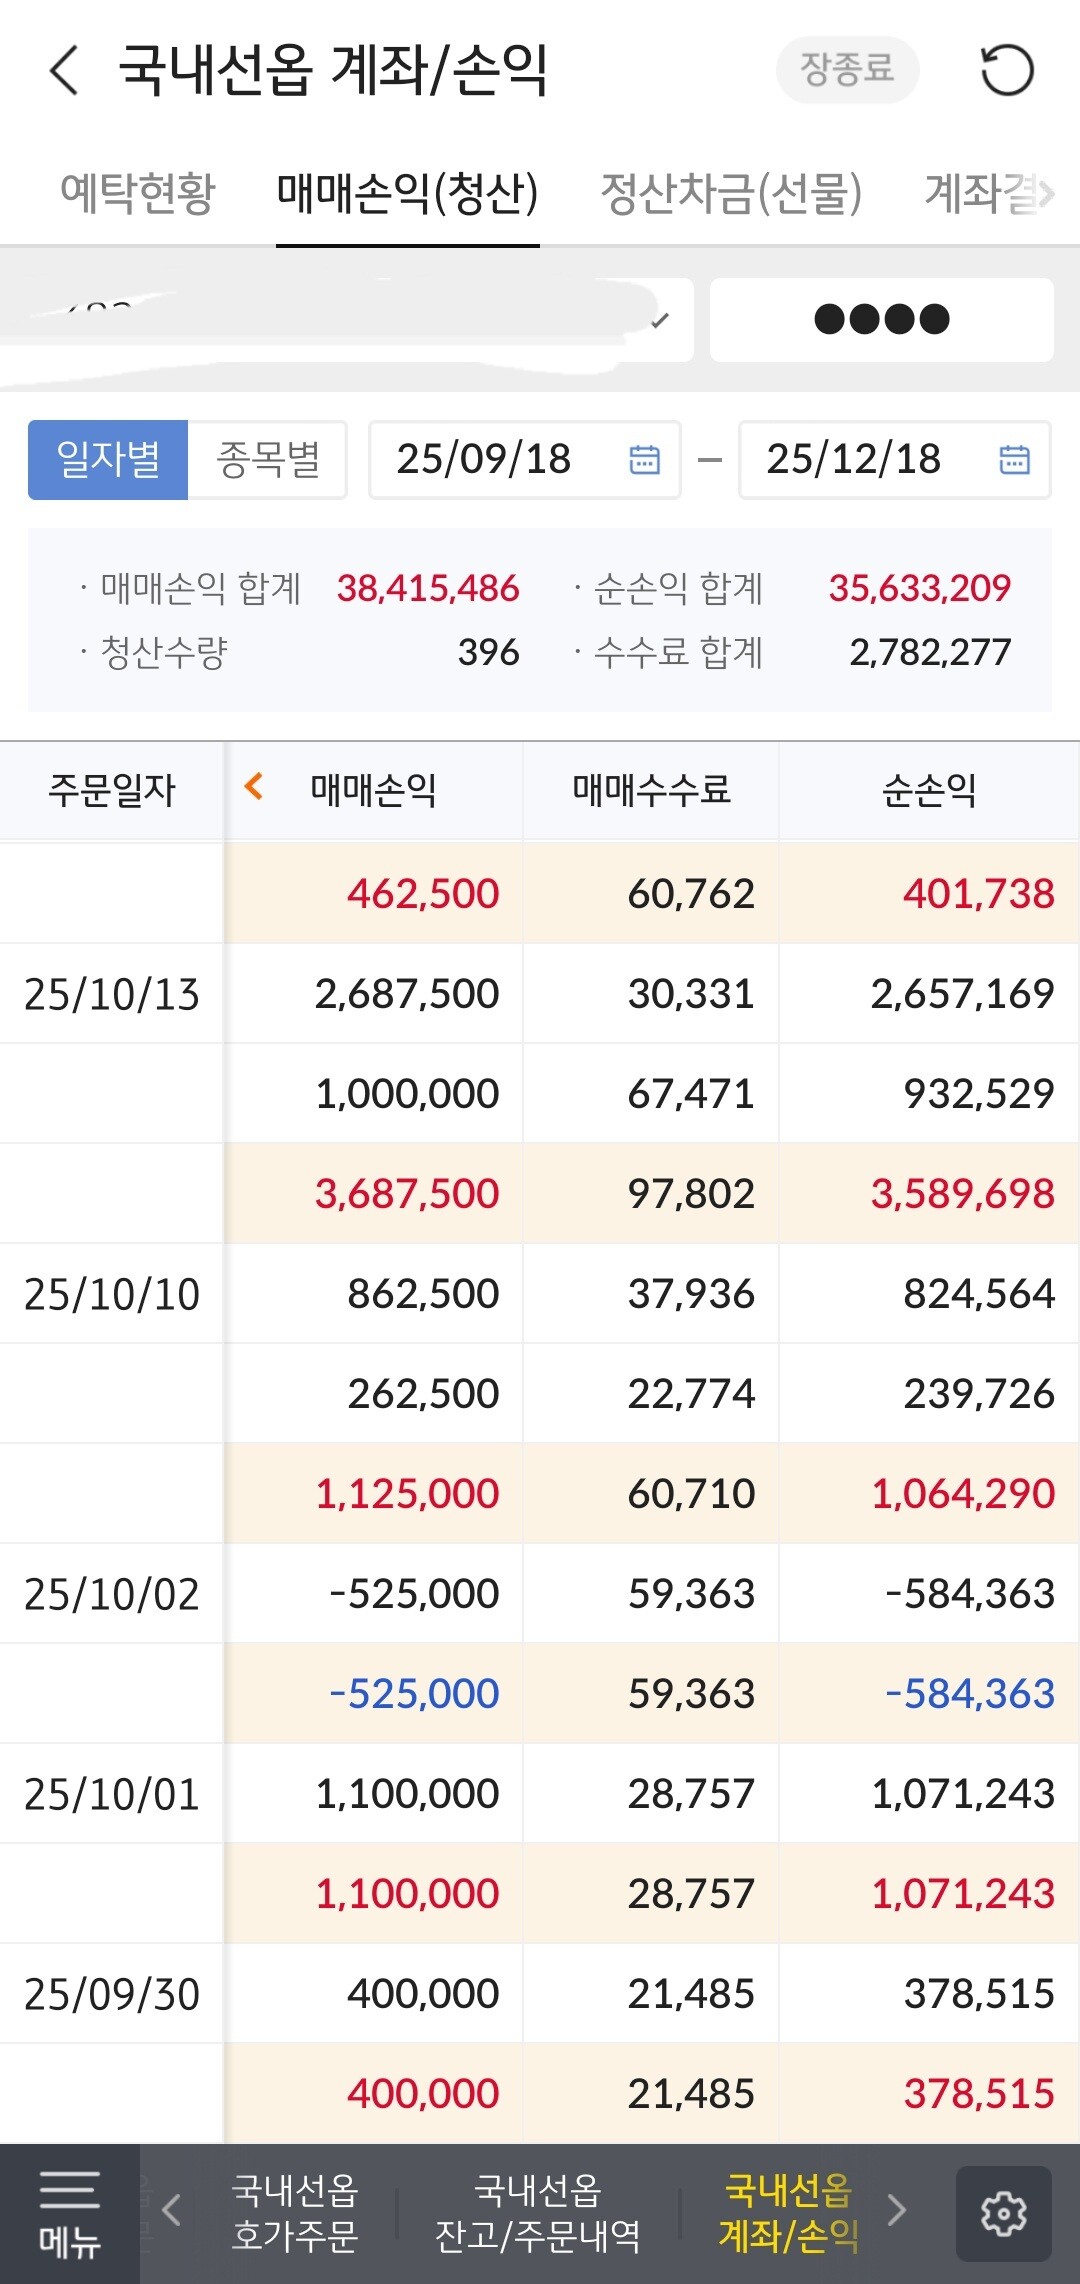
Task: Tap the 장종료 status badge
Action: (847, 69)
